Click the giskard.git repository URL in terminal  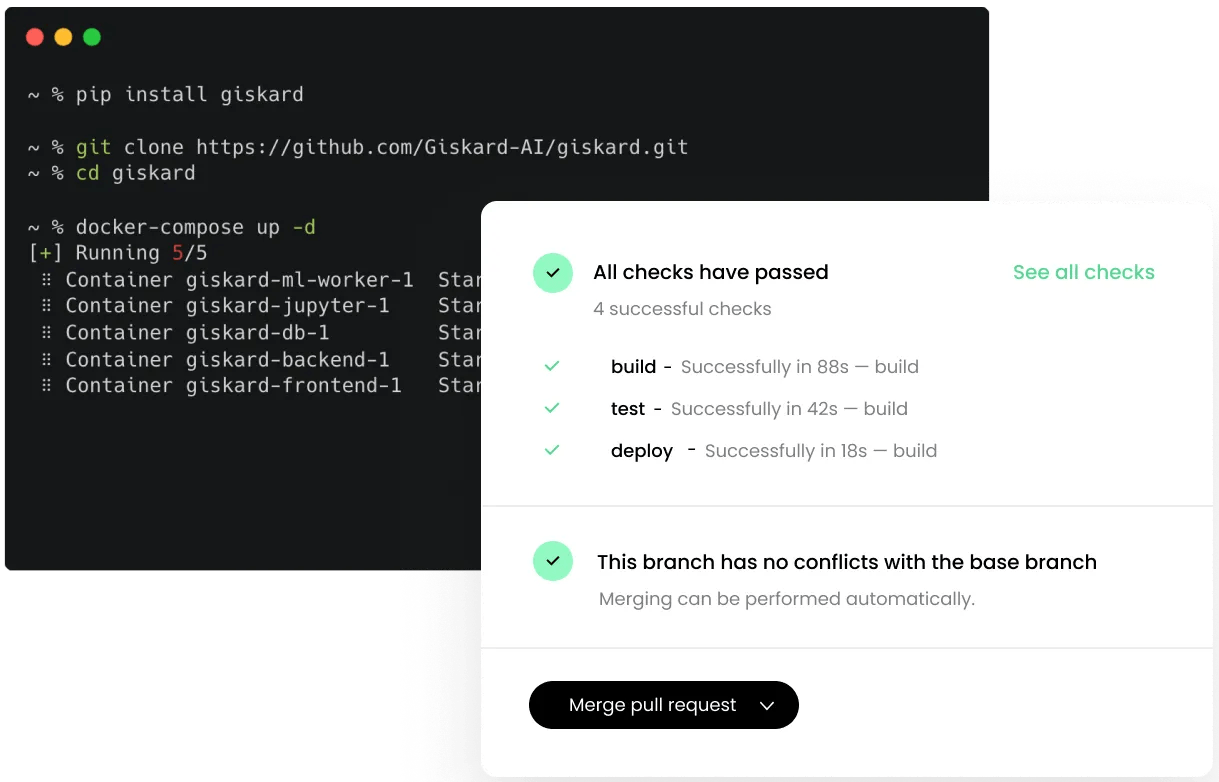tap(442, 147)
